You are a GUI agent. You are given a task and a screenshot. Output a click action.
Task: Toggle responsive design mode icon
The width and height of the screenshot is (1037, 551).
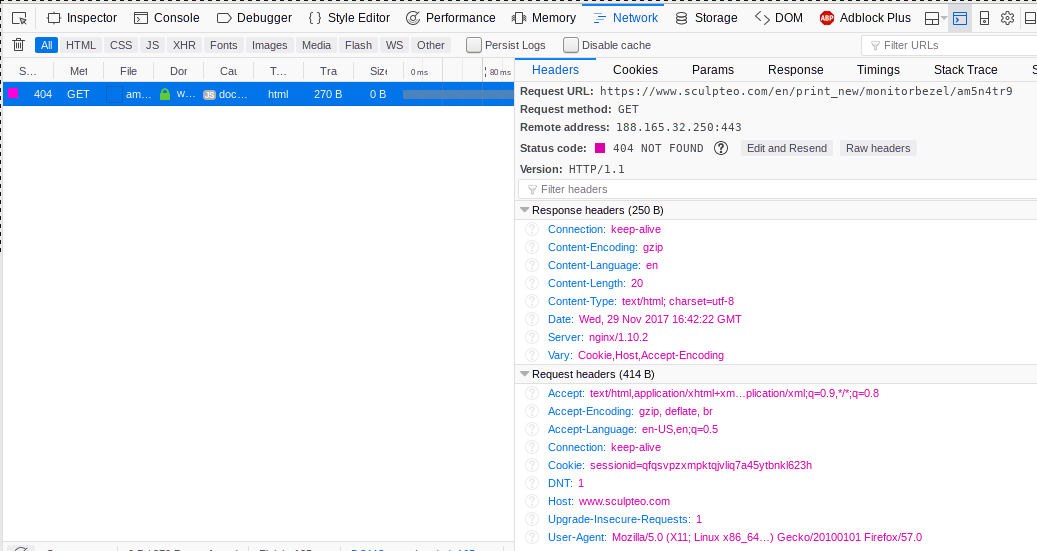click(984, 18)
